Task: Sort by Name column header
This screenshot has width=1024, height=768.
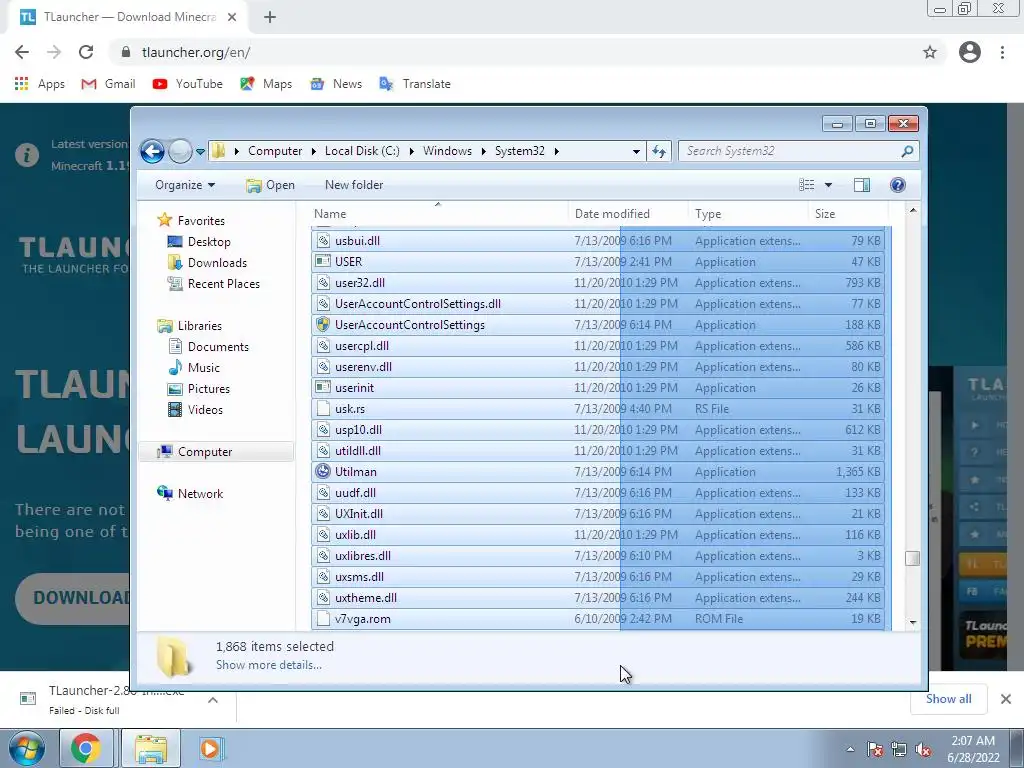Action: tap(438, 214)
